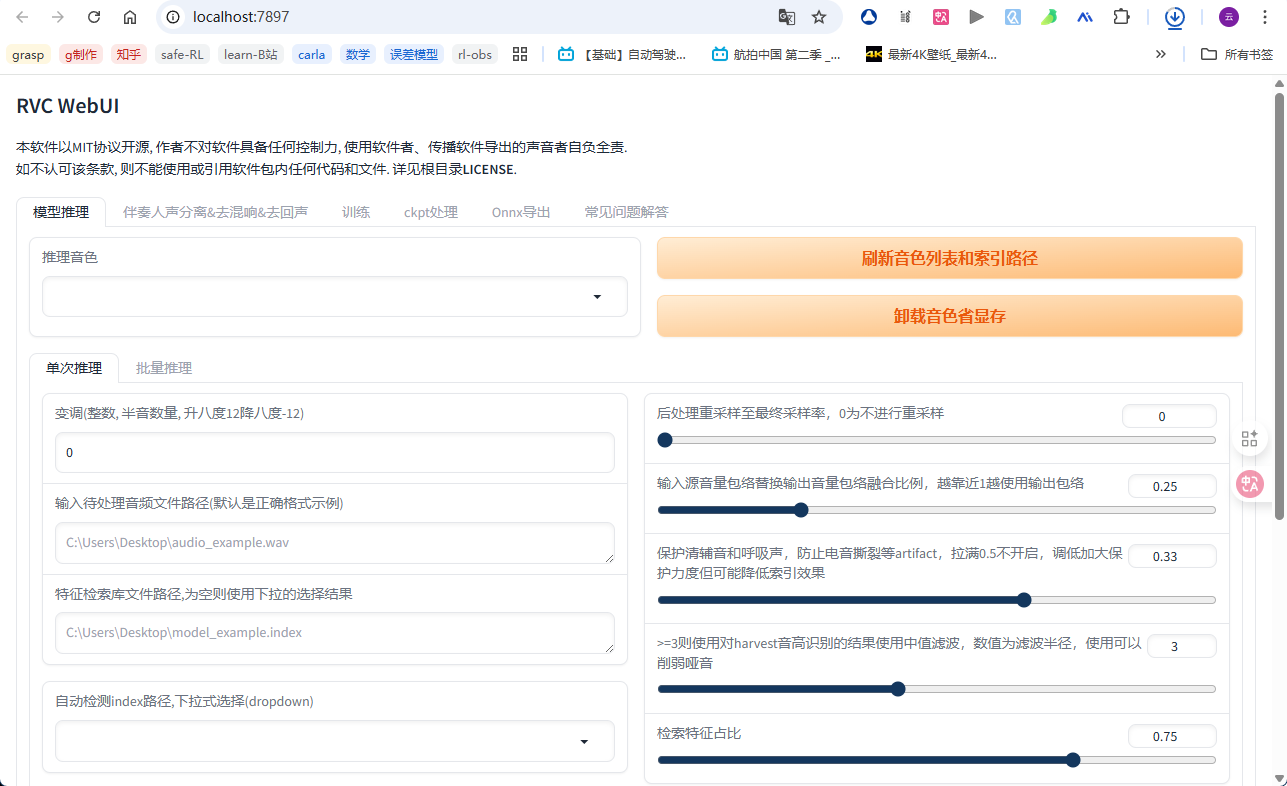Viewport: 1287px width, 786px height.
Task: Open the grasp bookmark folder
Action: pyautogui.click(x=28, y=54)
